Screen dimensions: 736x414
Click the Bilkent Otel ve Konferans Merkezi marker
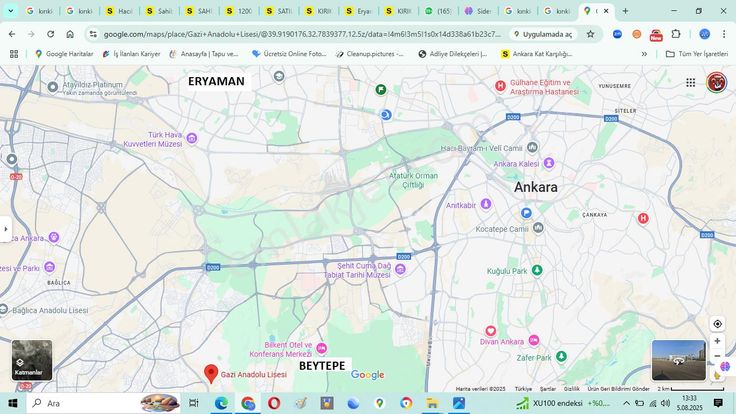pos(322,348)
